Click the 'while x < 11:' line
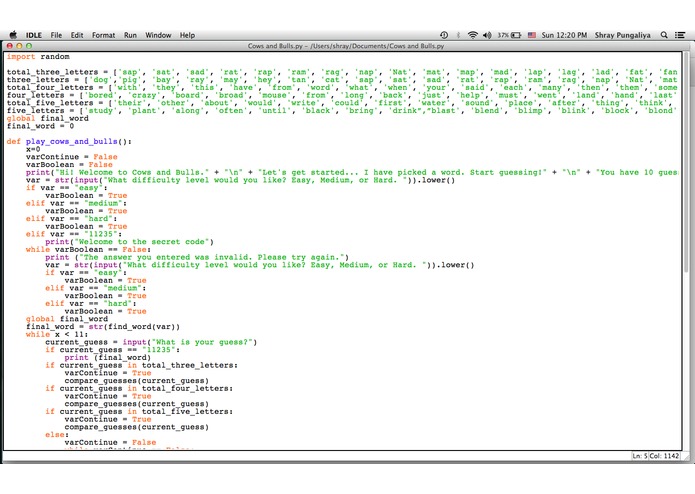The width and height of the screenshot is (695, 494). (57, 335)
